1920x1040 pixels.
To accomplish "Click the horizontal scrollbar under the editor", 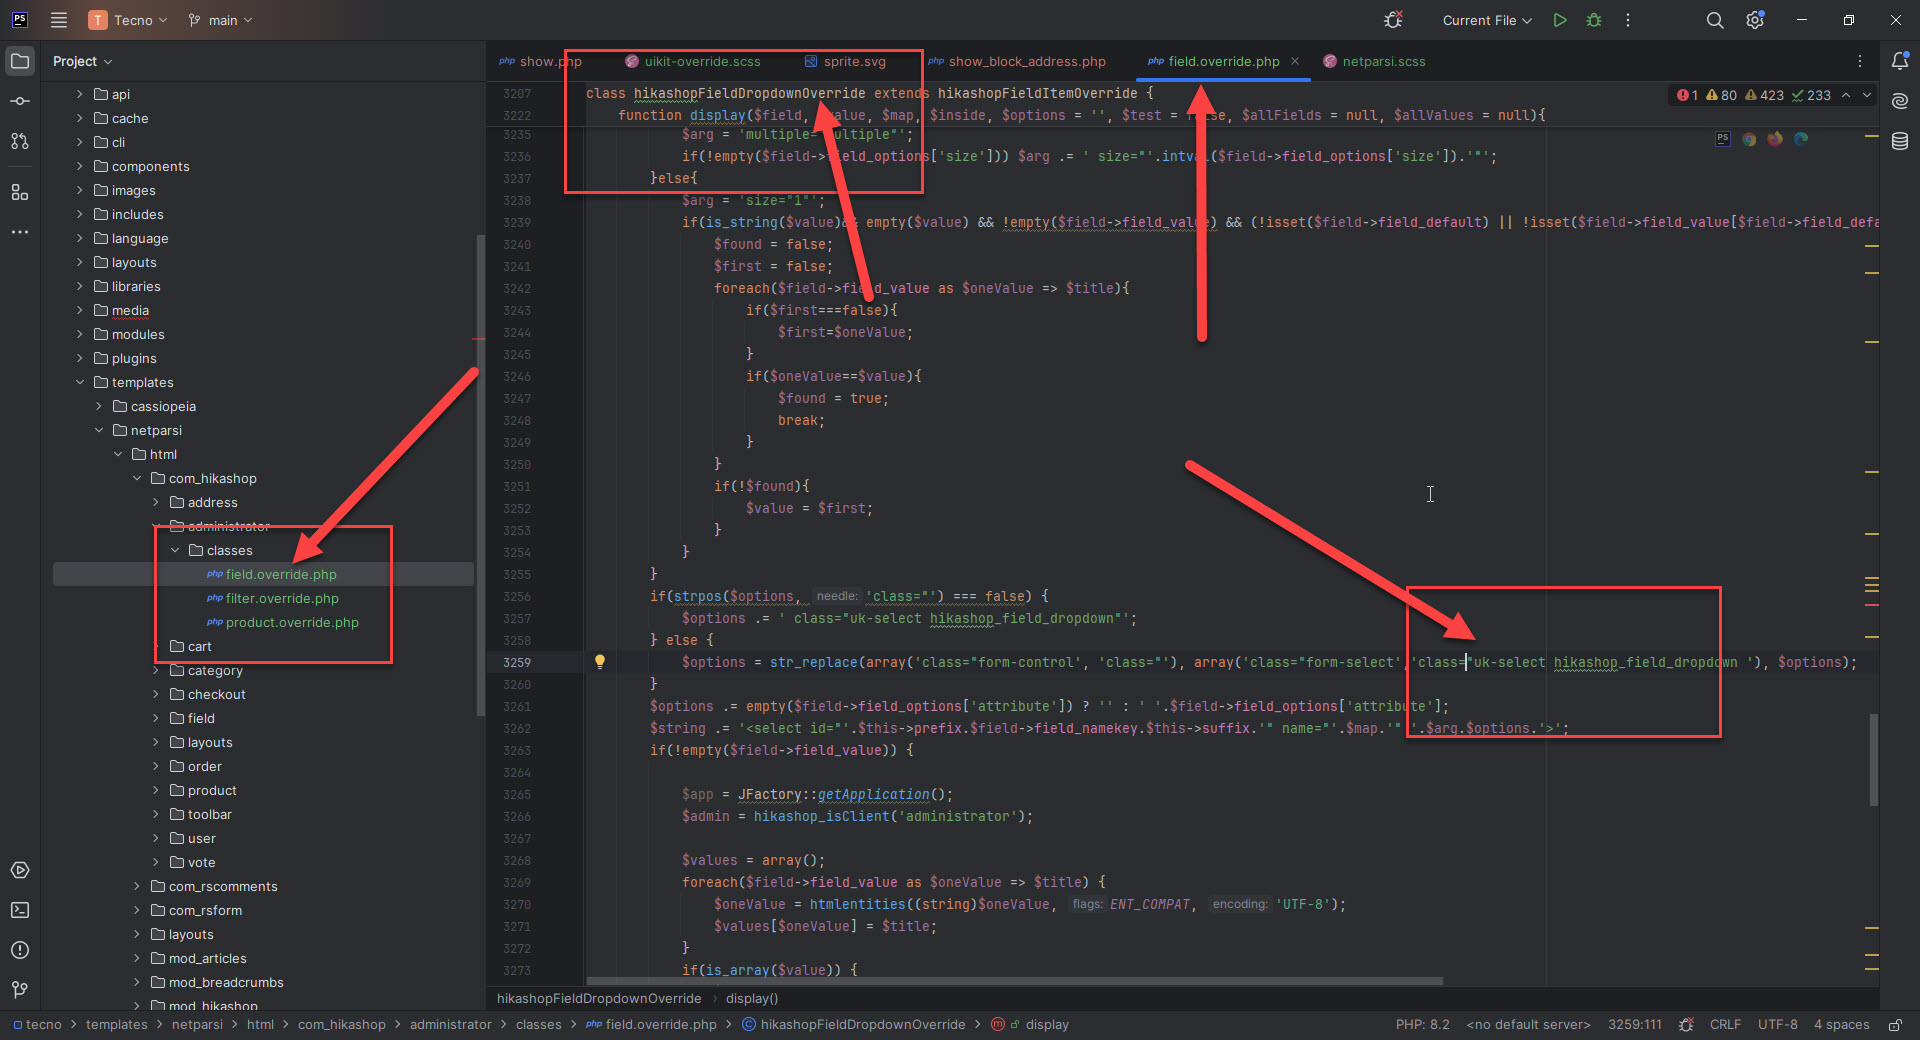I will pos(1014,981).
